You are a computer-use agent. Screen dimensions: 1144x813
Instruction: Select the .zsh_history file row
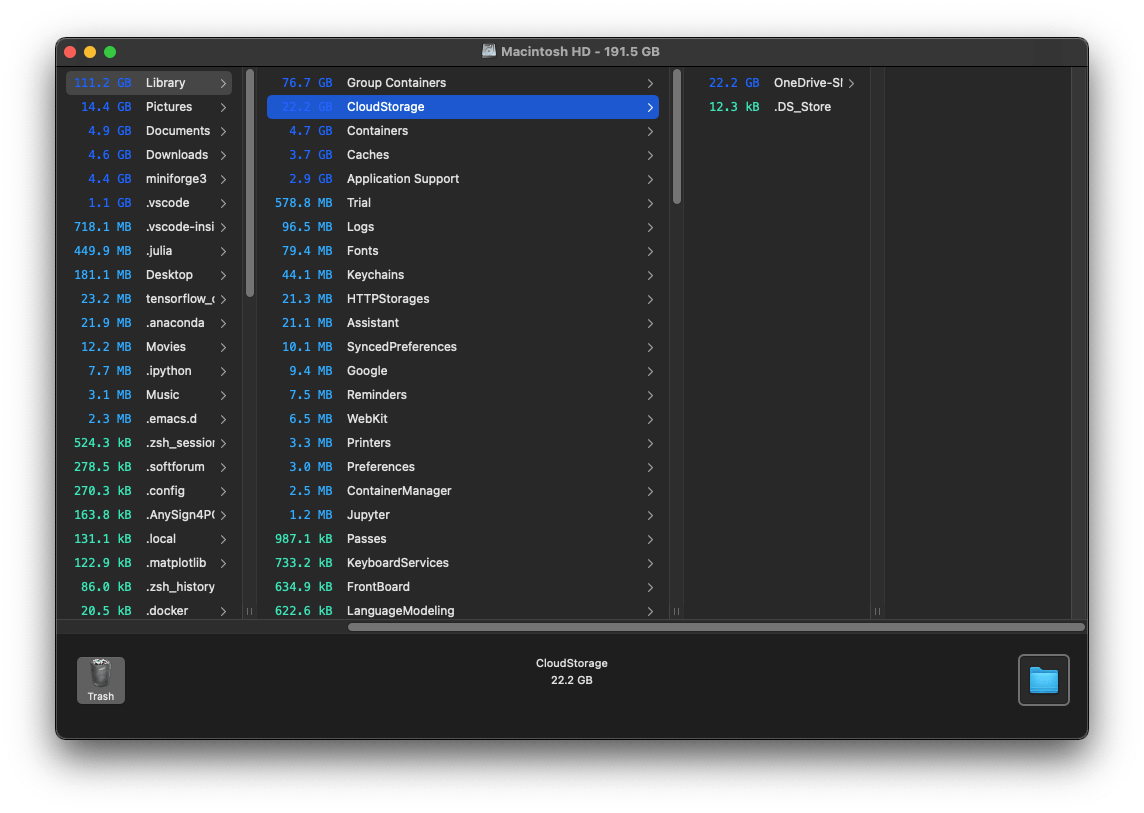click(149, 587)
